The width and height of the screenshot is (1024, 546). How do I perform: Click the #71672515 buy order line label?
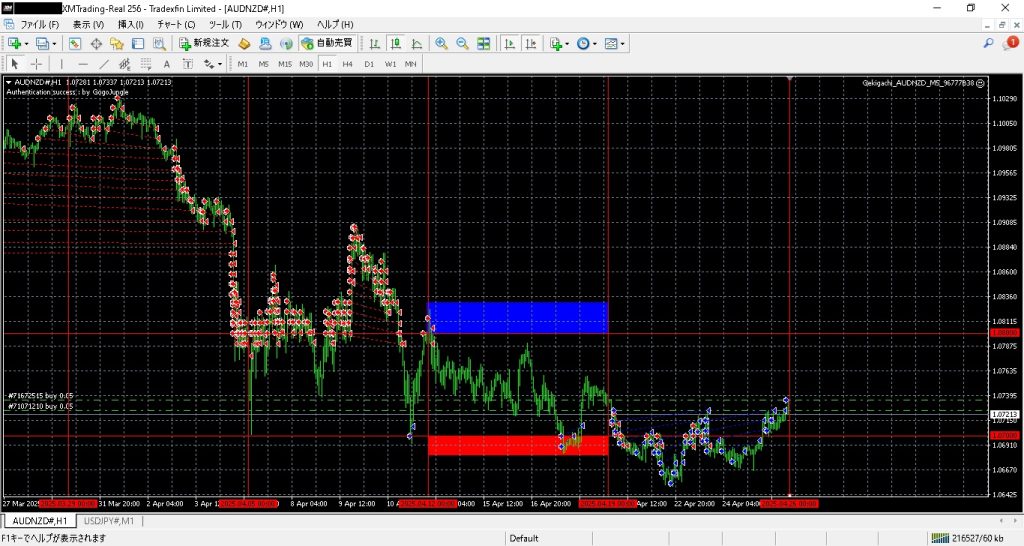pos(40,396)
